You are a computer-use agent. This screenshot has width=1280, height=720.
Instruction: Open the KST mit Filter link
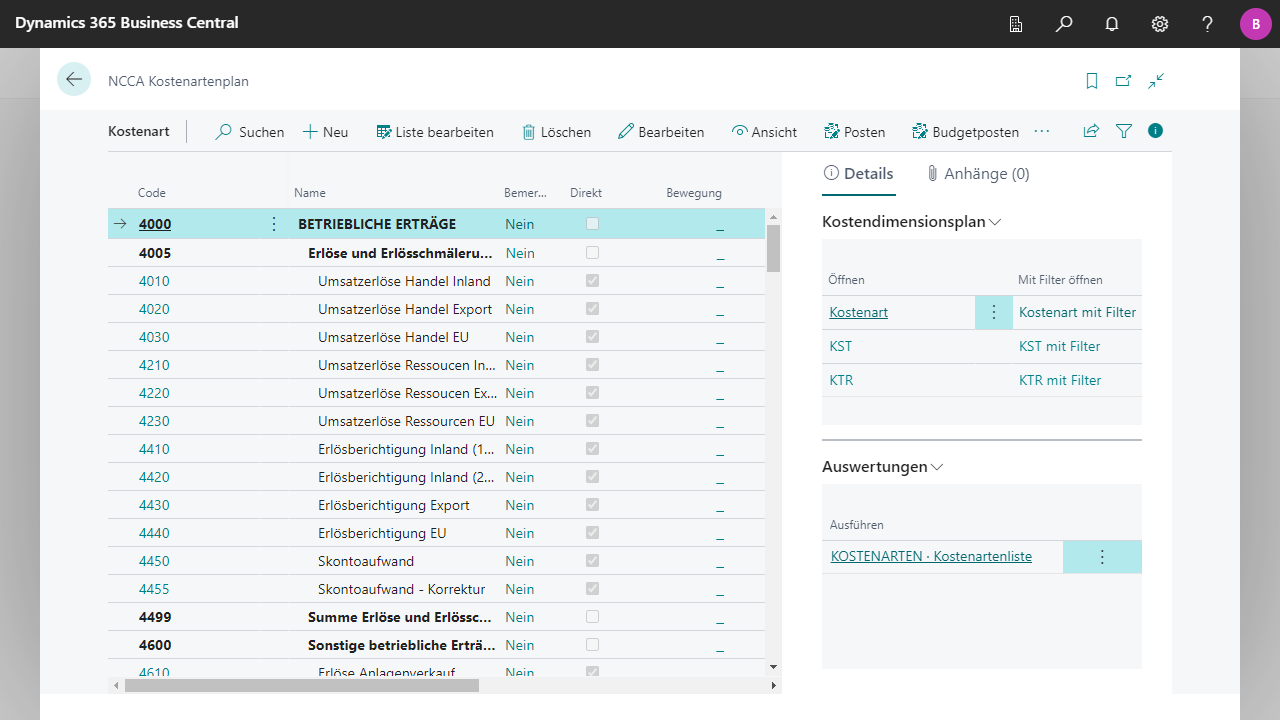click(x=1059, y=347)
